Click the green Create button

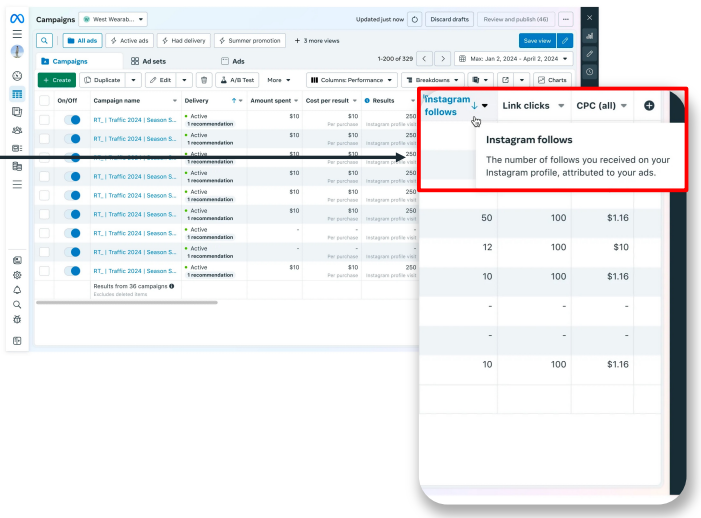pos(57,80)
